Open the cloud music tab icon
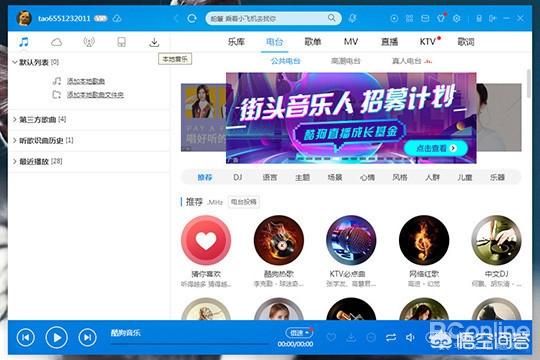This screenshot has height=360, width=540. 56,42
